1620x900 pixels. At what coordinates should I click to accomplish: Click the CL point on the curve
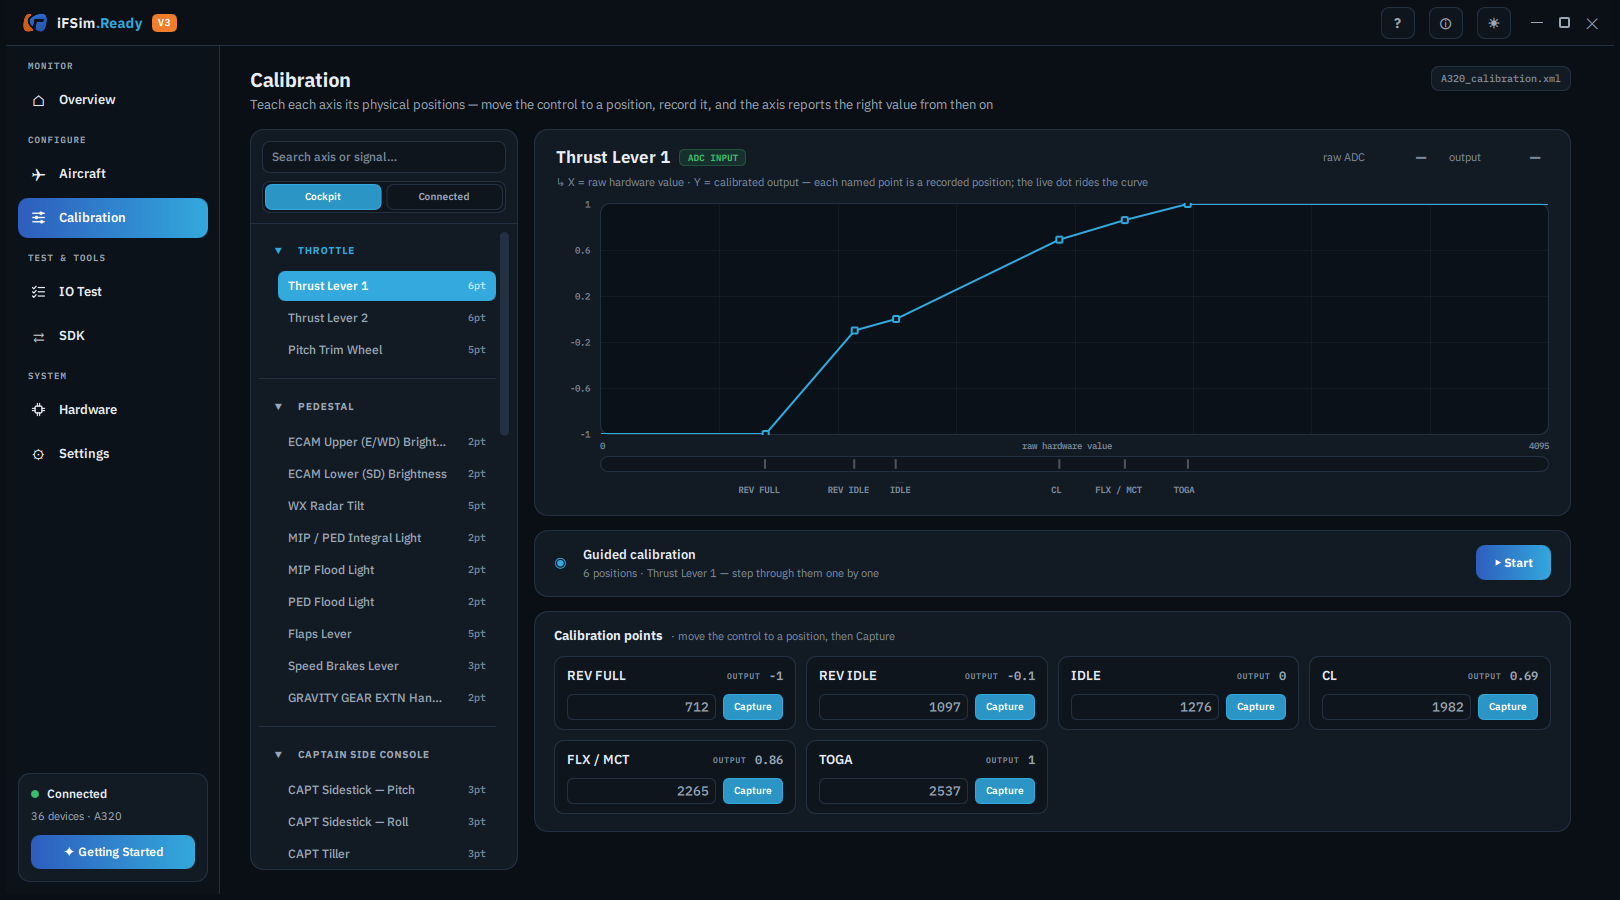click(x=1059, y=240)
